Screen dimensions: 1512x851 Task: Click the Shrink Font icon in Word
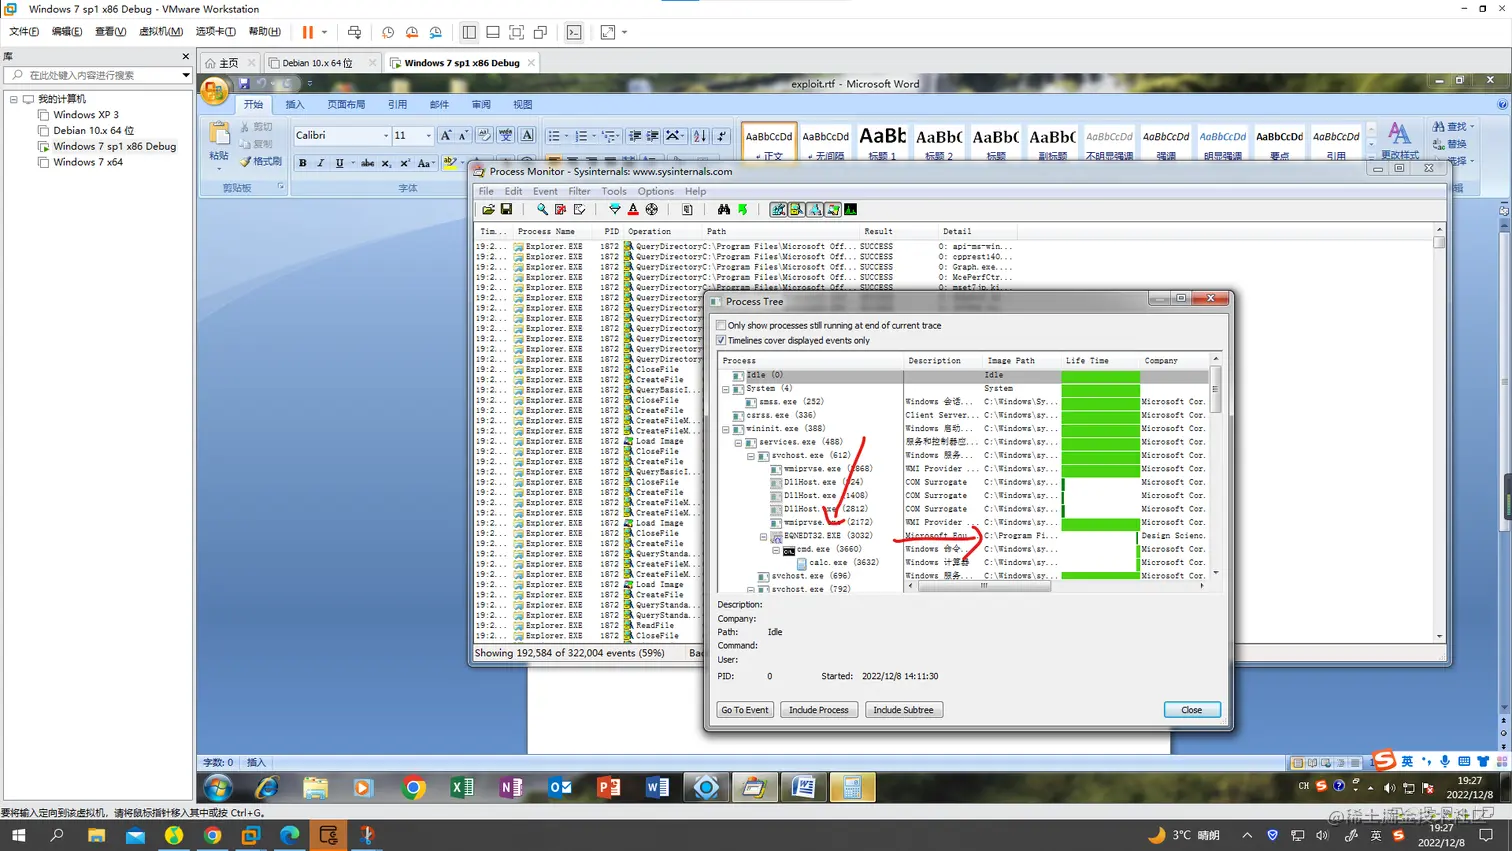(463, 135)
